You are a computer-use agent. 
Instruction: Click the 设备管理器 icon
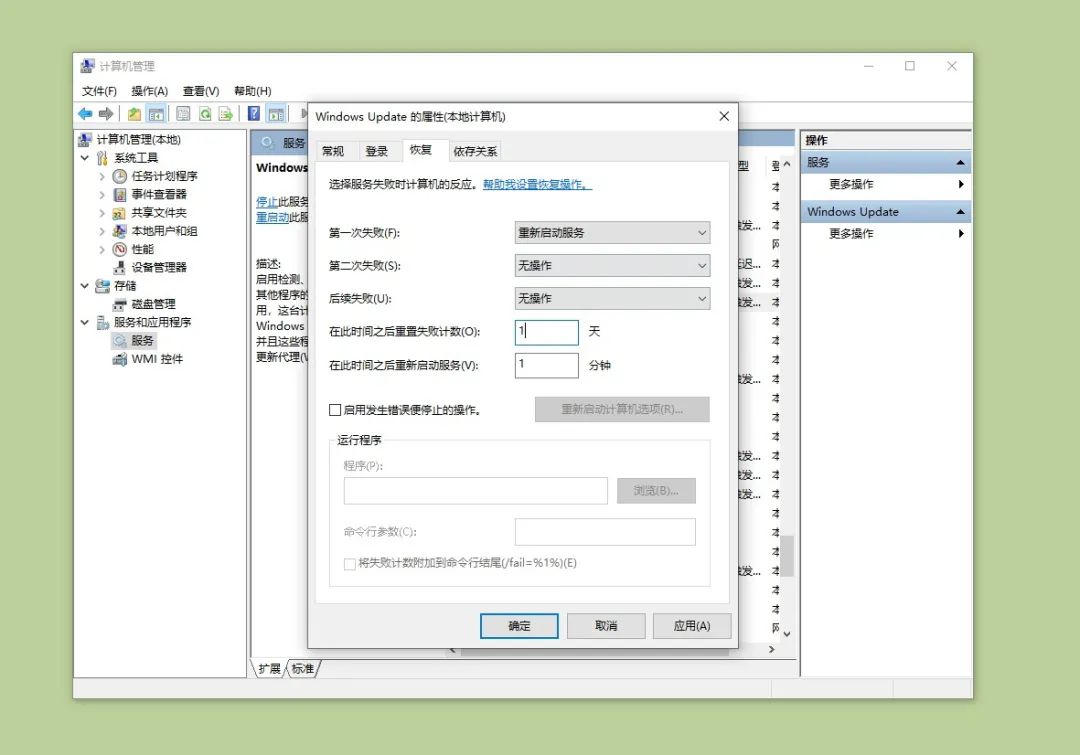pos(120,267)
